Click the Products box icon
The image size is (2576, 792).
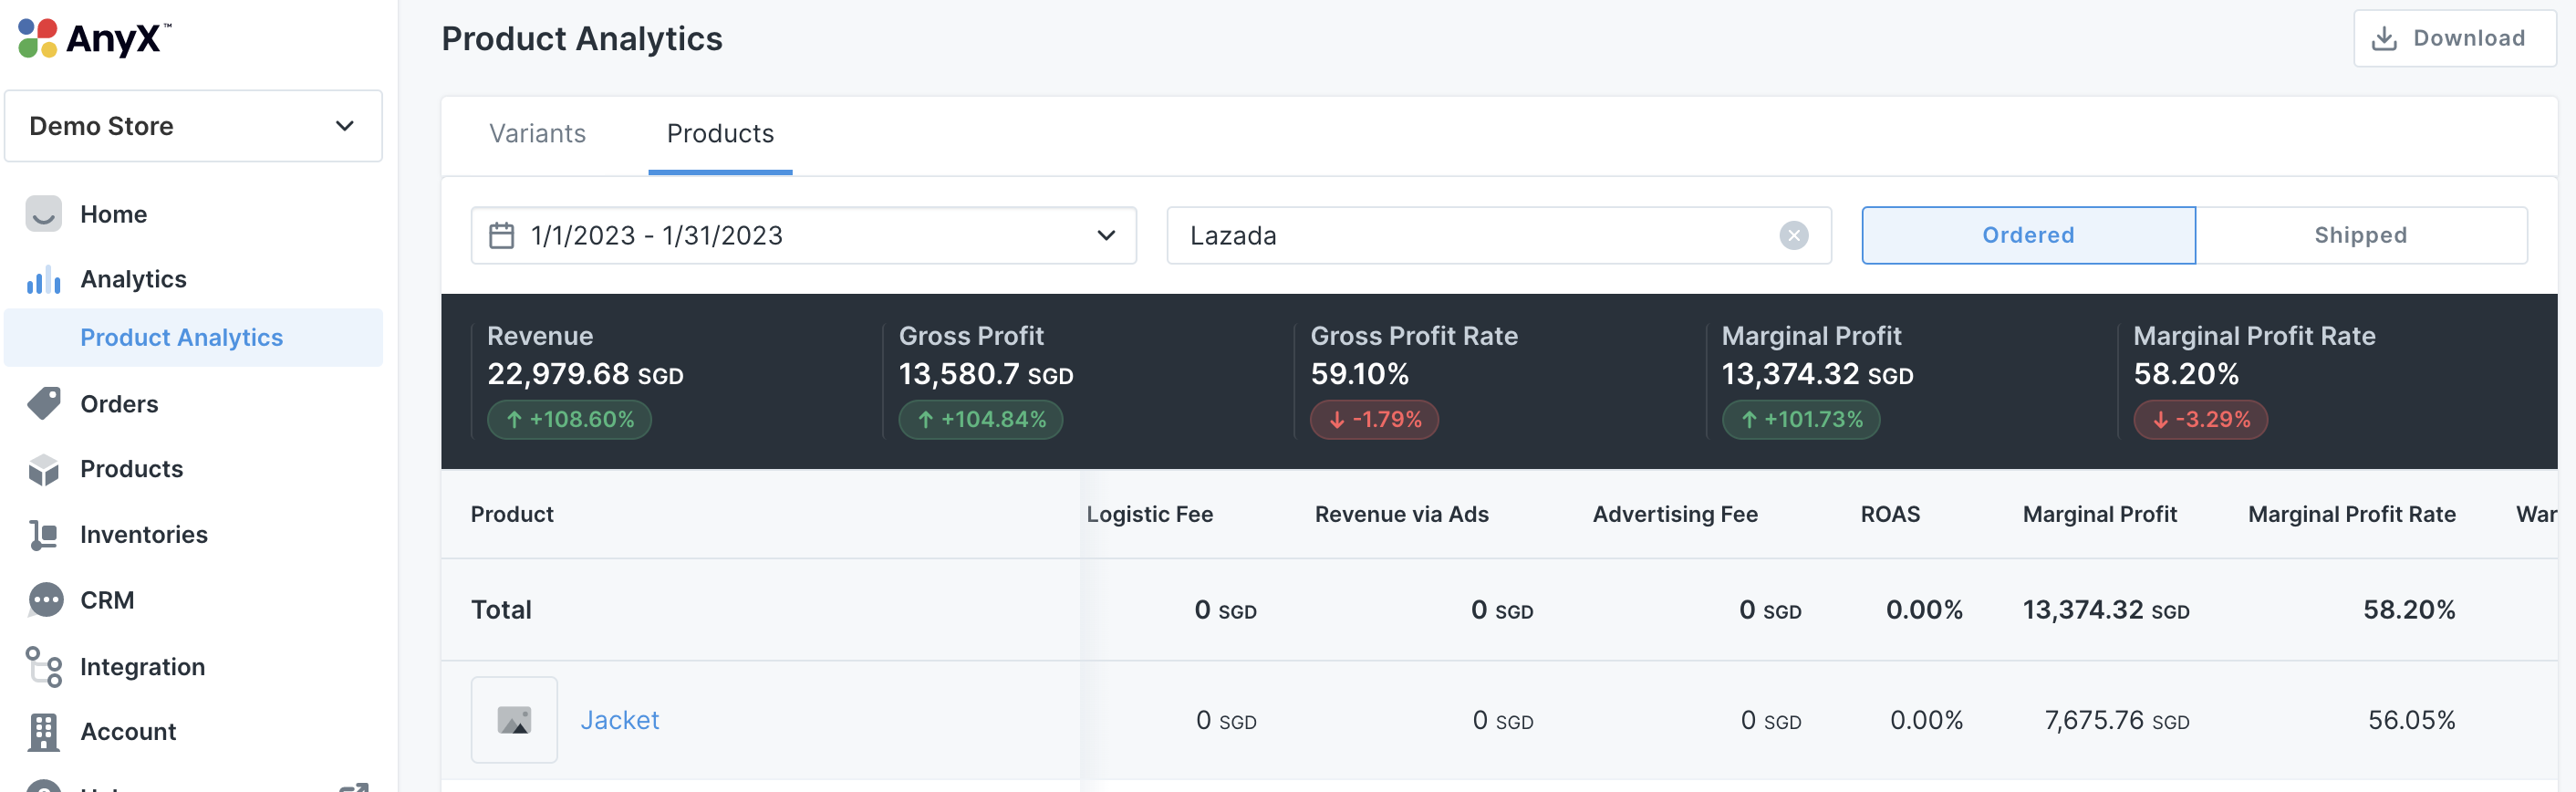point(43,469)
